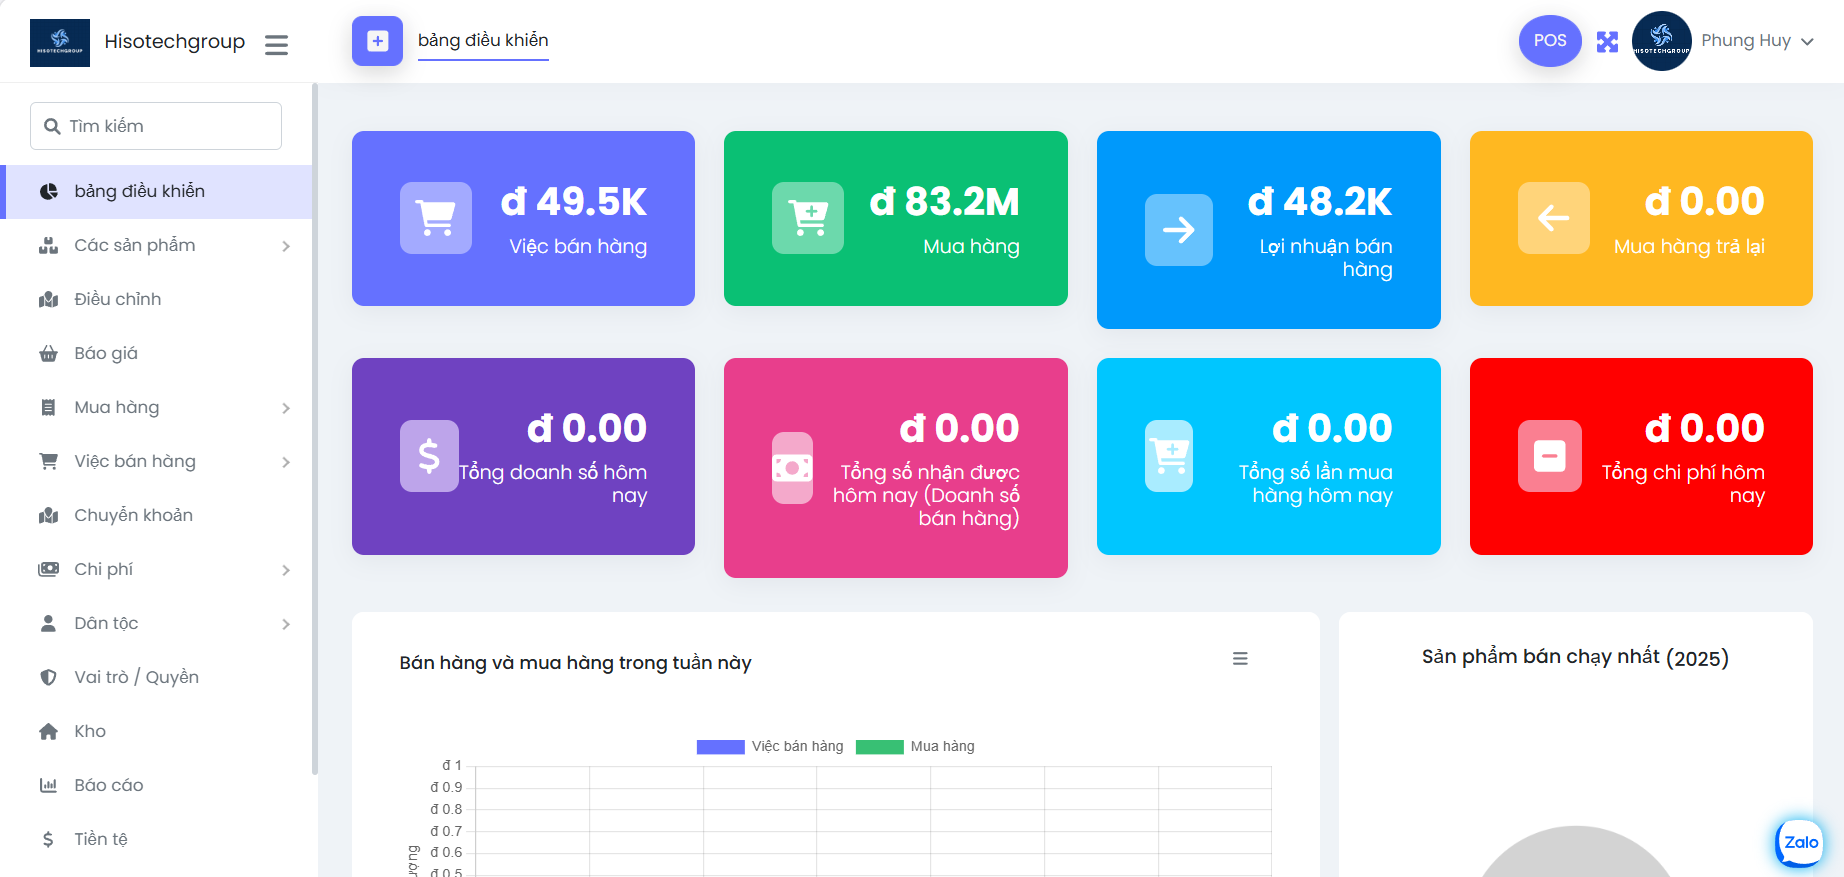Screen dimensions: 1844x877
Task: Click the plus quick-add icon in header
Action: point(377,41)
